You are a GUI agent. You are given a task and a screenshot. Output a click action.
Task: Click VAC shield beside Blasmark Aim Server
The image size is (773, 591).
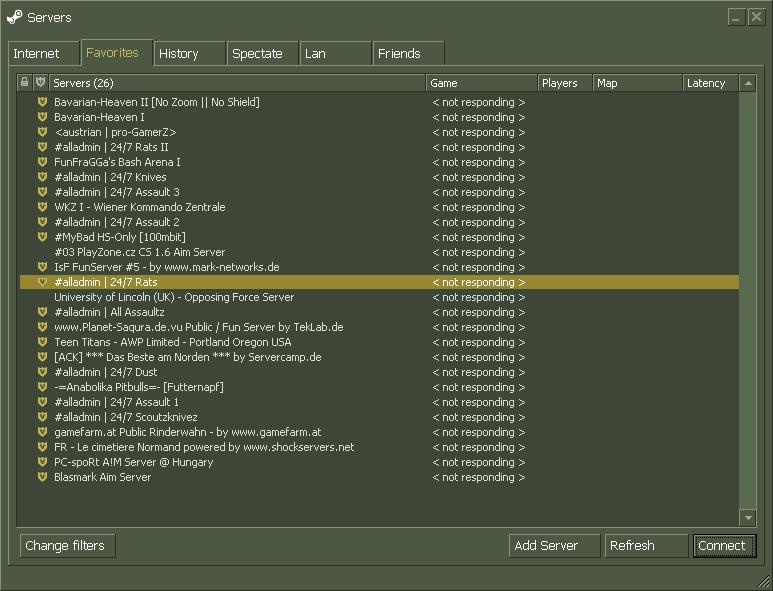coord(42,477)
